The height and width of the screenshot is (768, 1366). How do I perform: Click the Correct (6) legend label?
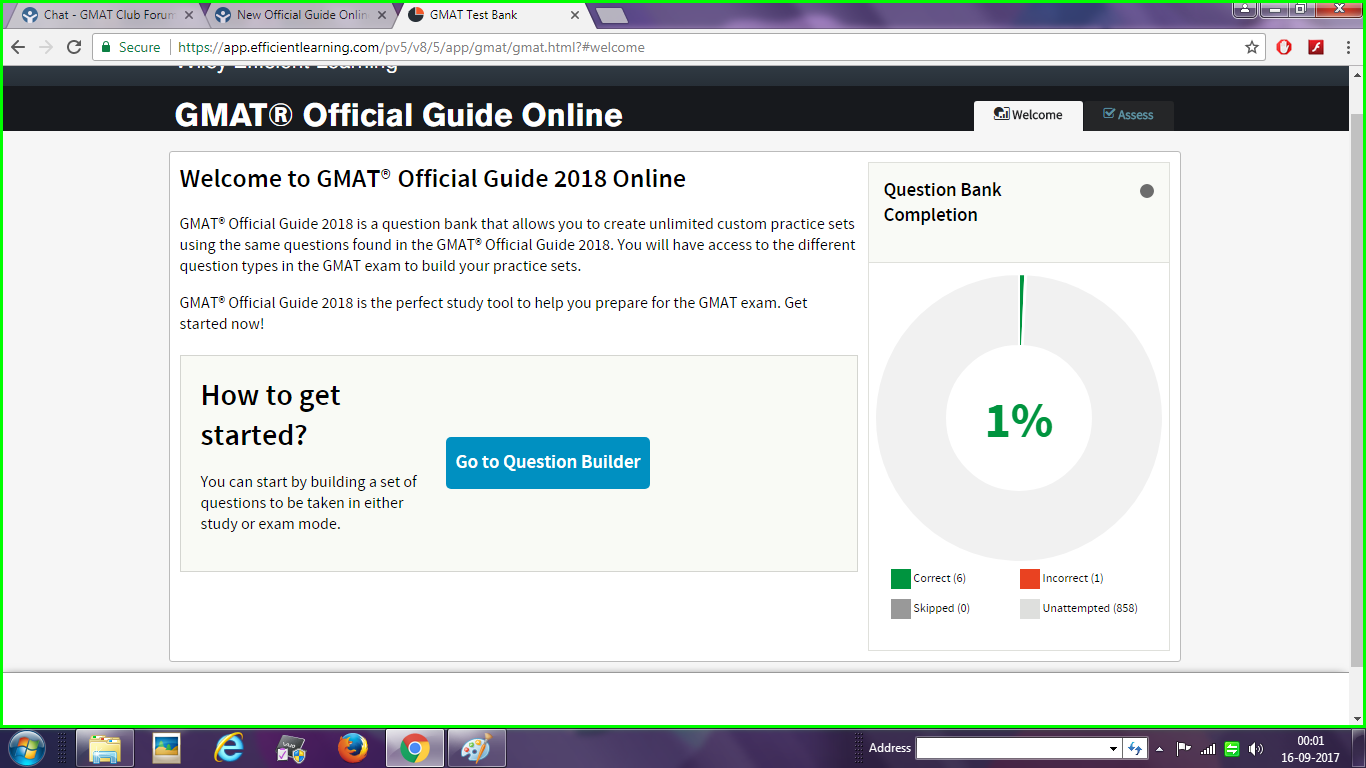coord(939,578)
